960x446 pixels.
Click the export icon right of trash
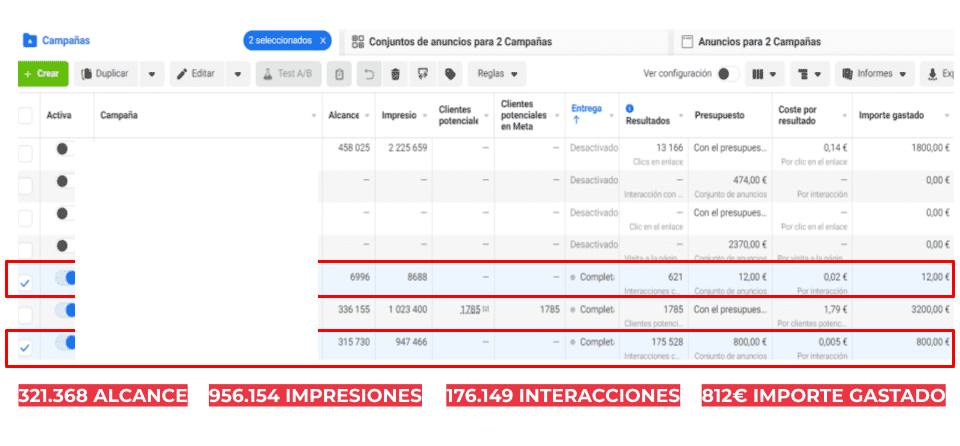(x=423, y=74)
